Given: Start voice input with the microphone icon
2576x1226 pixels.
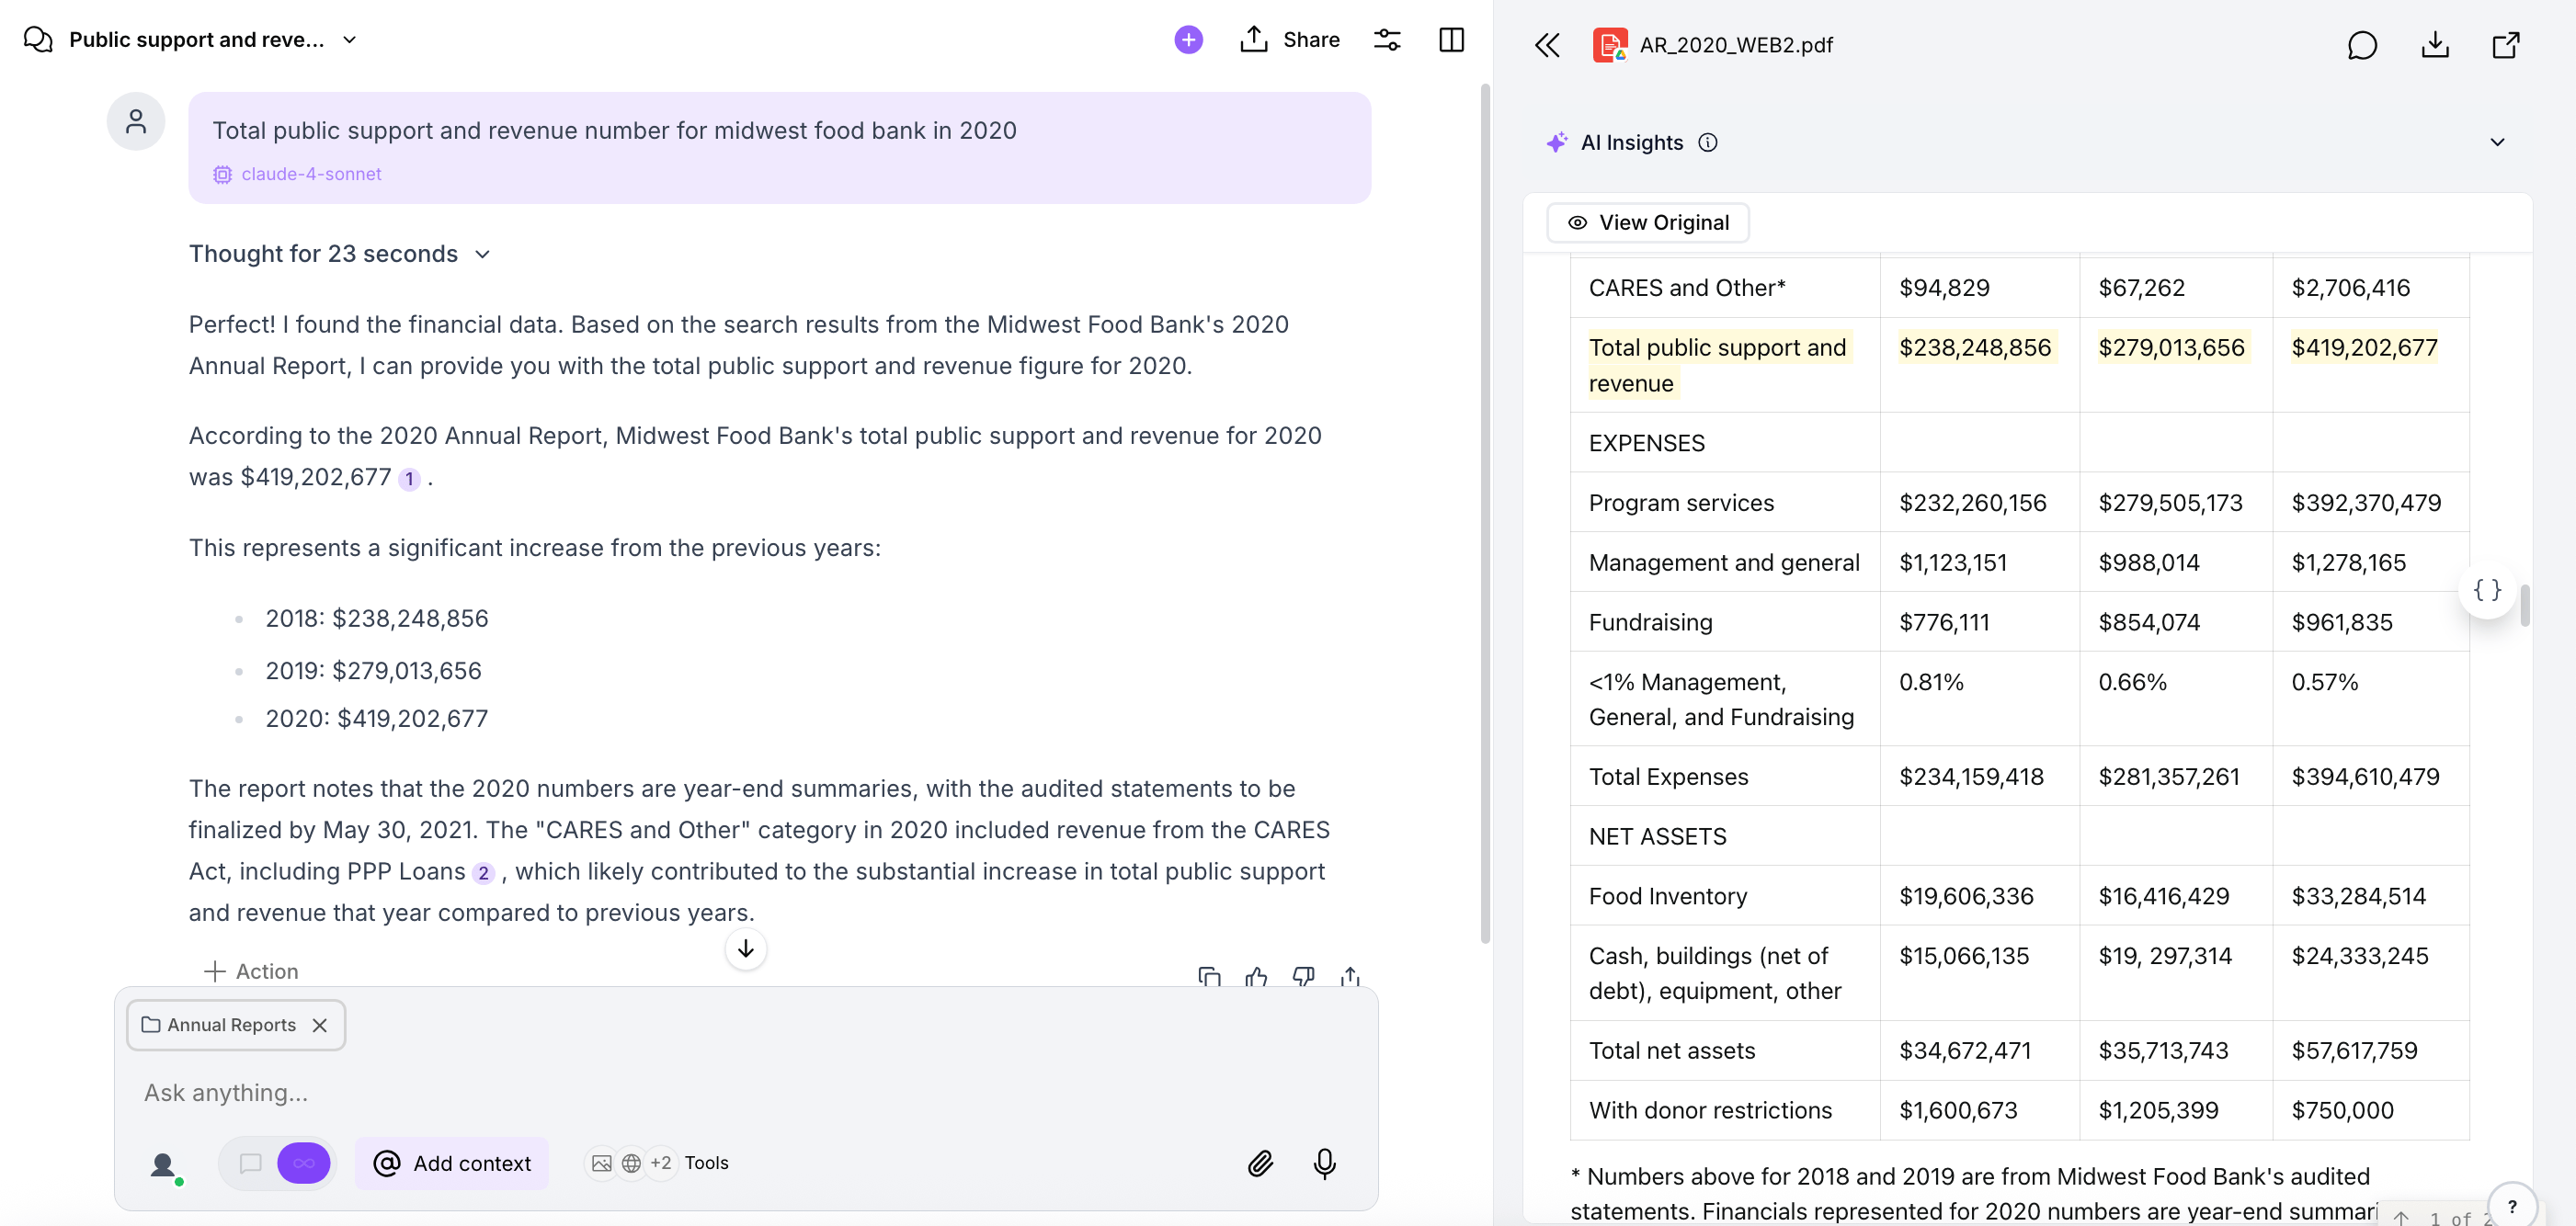Looking at the screenshot, I should (x=1324, y=1163).
